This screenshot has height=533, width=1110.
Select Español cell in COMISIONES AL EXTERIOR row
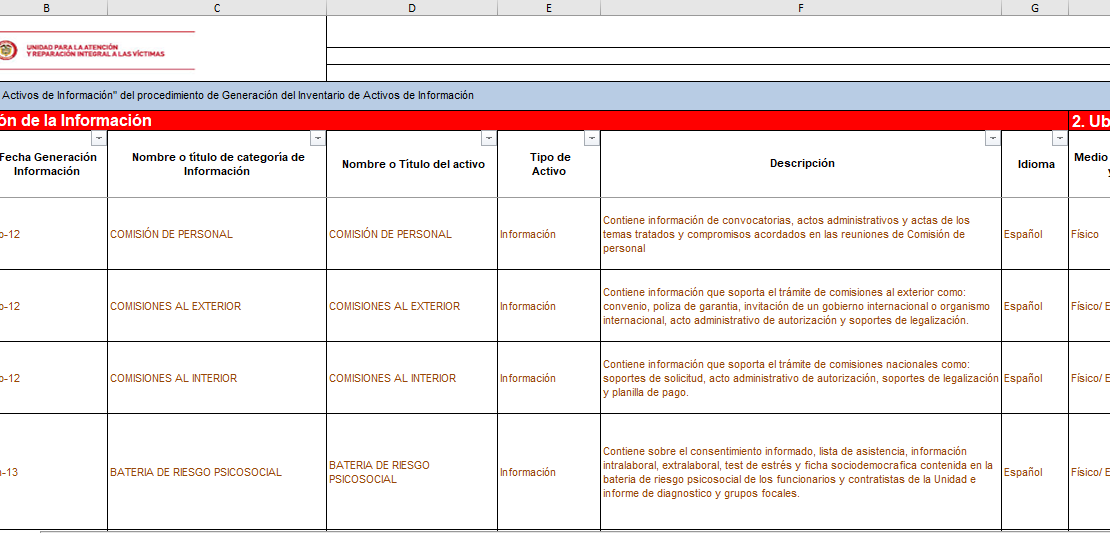[1035, 306]
